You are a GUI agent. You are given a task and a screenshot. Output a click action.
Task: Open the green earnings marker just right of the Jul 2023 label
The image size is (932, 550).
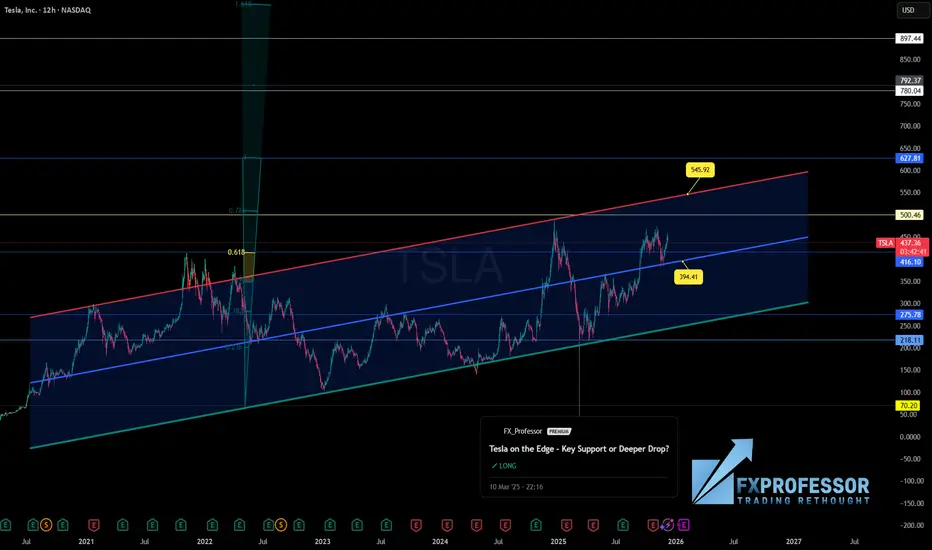pyautogui.click(x=386, y=524)
